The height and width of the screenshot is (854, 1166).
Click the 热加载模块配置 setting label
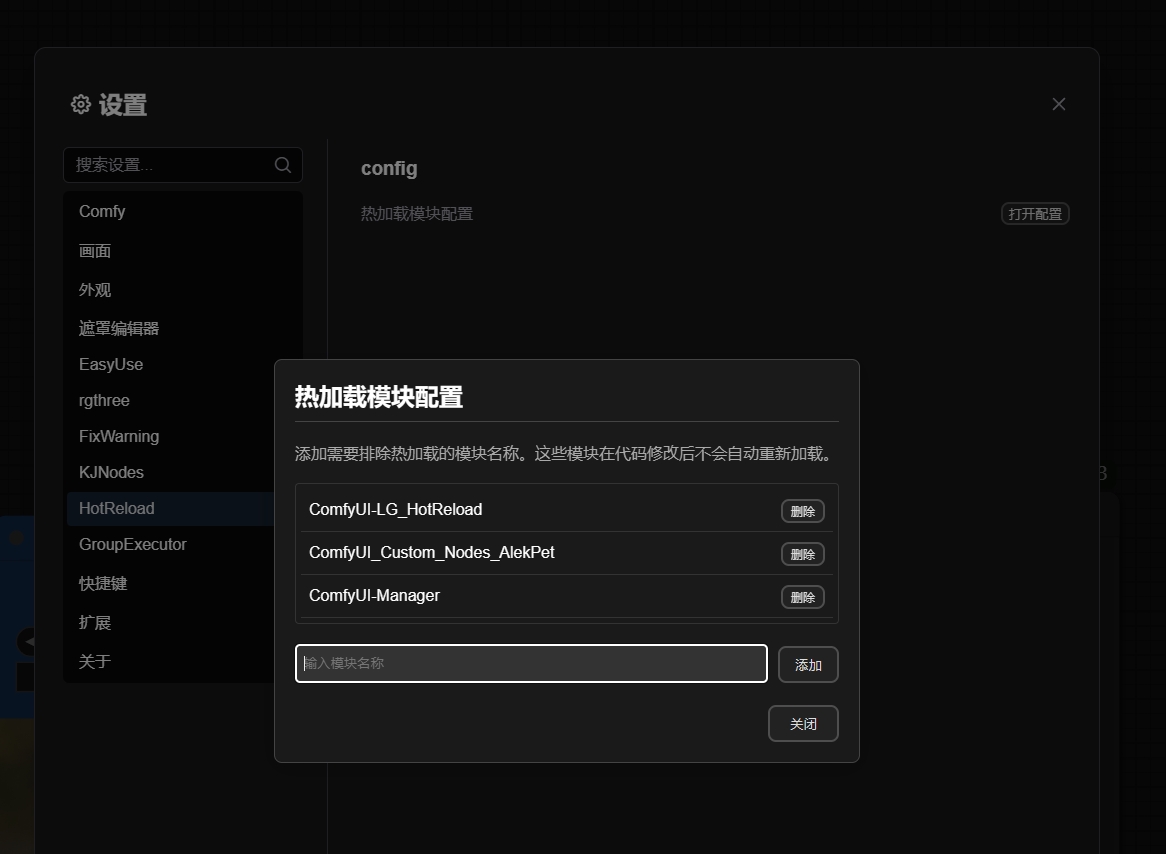pyautogui.click(x=416, y=214)
